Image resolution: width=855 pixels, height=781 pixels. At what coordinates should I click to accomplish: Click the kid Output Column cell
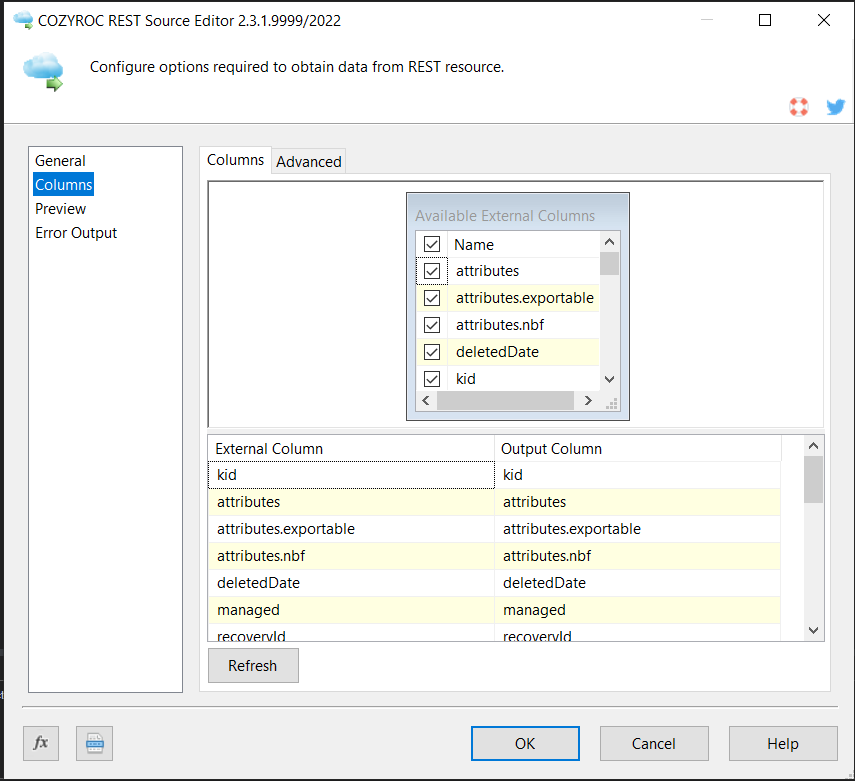click(637, 475)
